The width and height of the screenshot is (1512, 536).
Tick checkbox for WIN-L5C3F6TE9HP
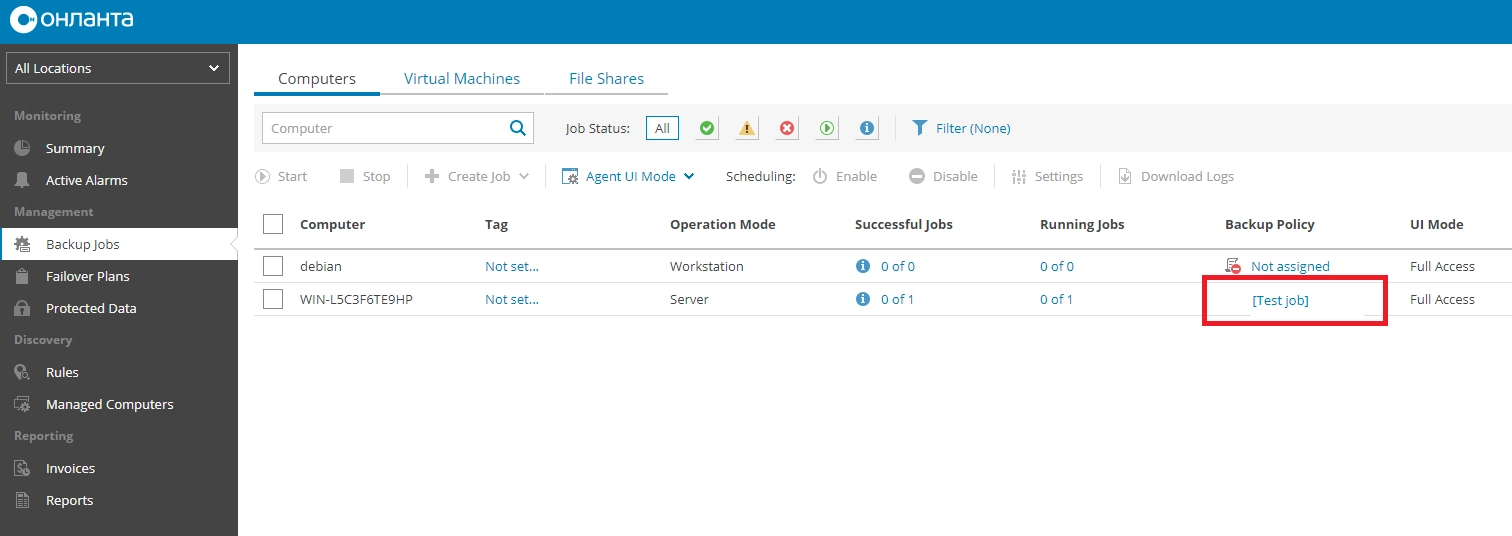[x=273, y=299]
